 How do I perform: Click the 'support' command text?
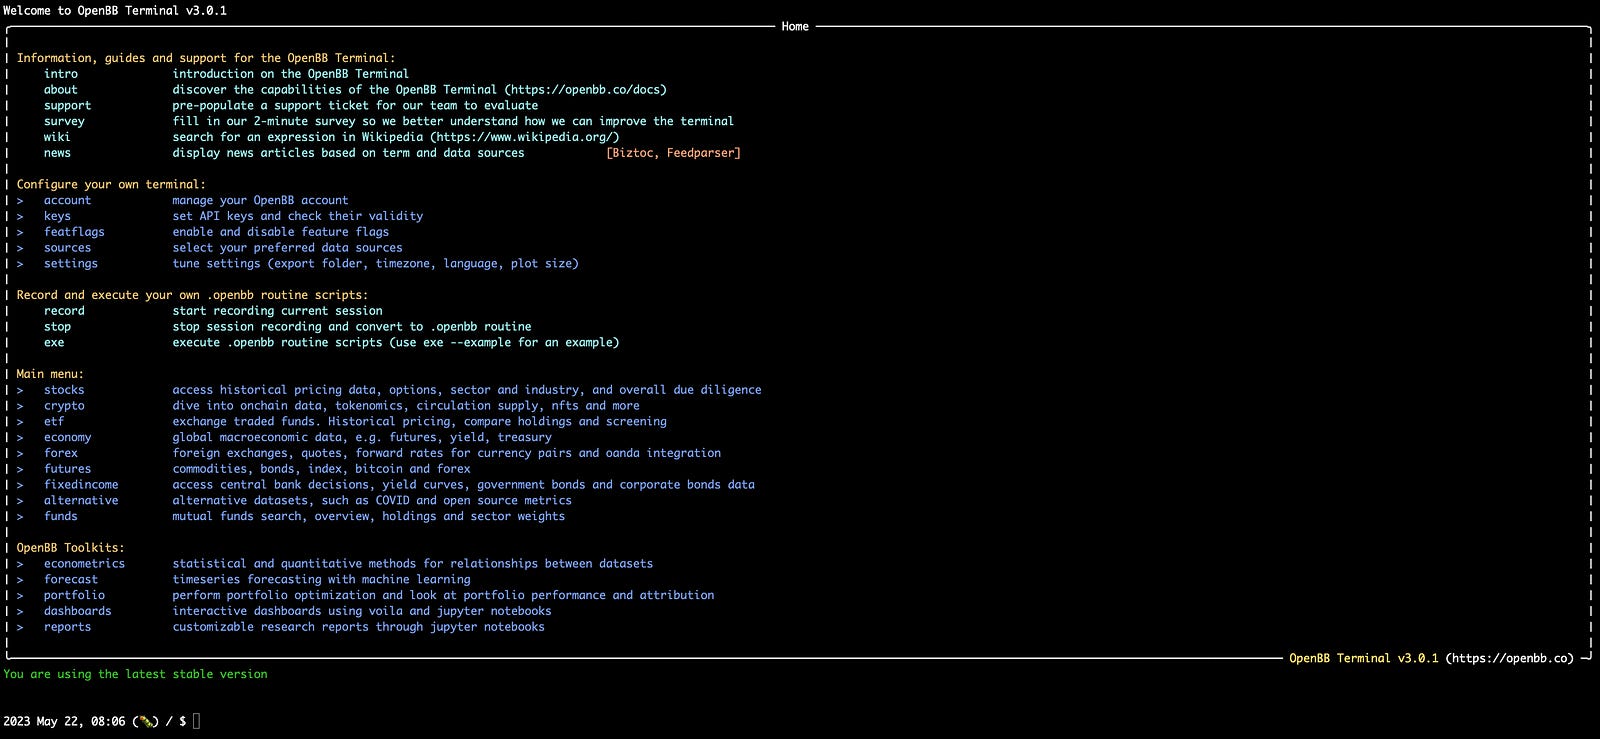point(67,106)
